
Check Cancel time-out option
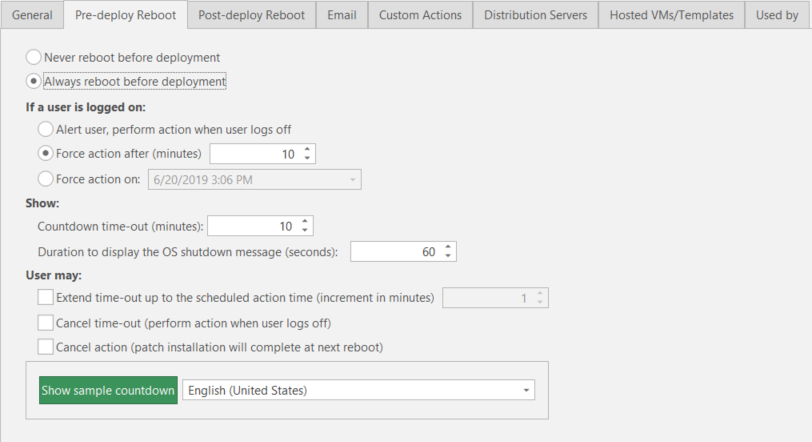(x=46, y=322)
